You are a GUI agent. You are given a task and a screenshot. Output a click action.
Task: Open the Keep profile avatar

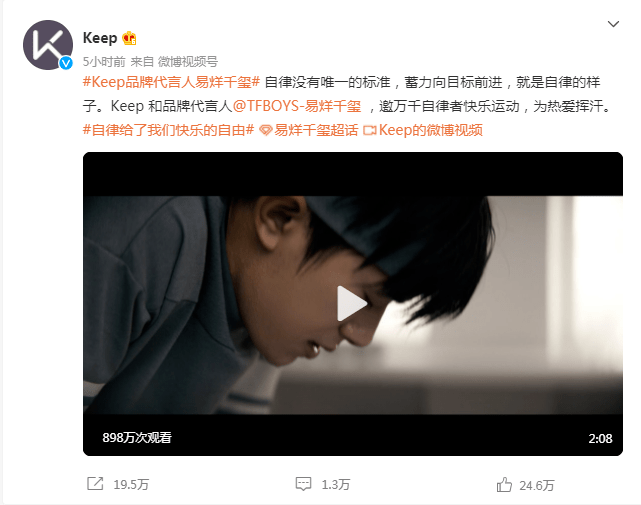(48, 45)
